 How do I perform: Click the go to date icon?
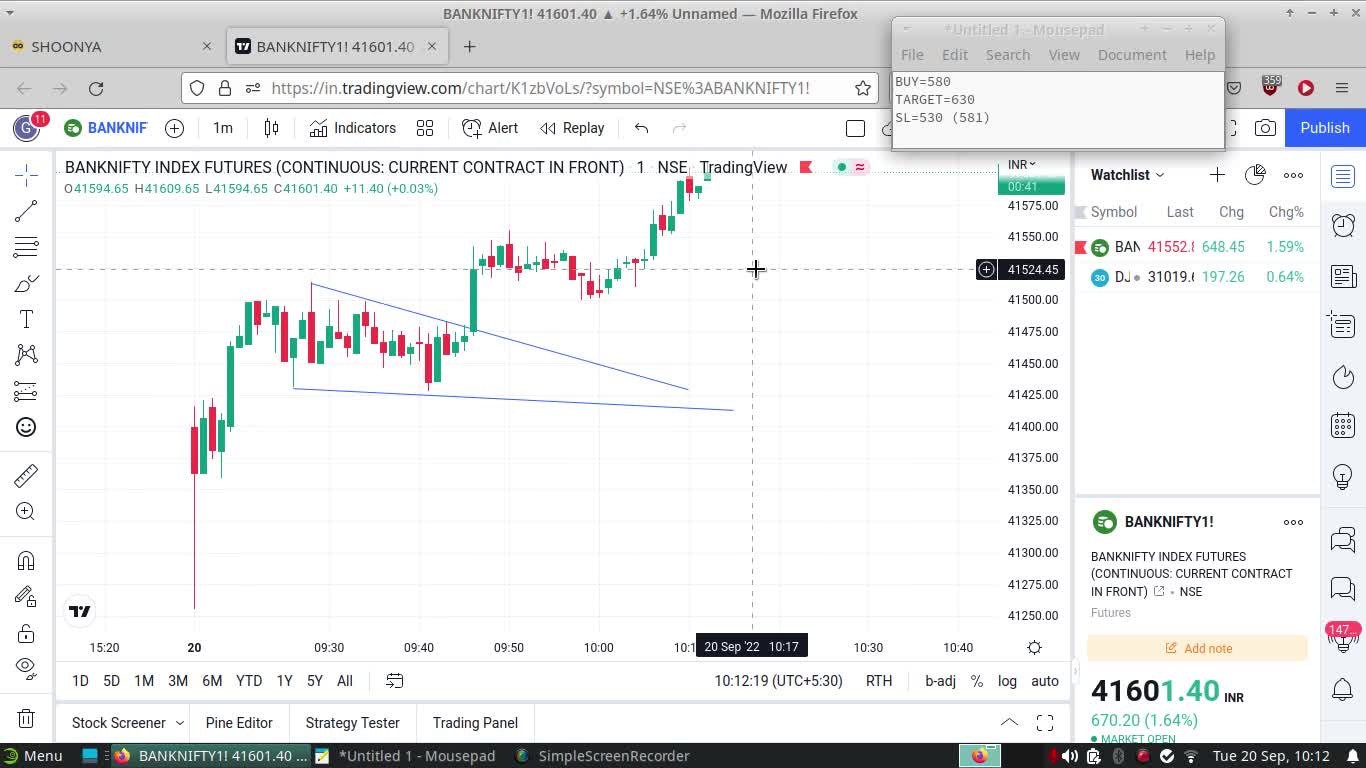[395, 681]
